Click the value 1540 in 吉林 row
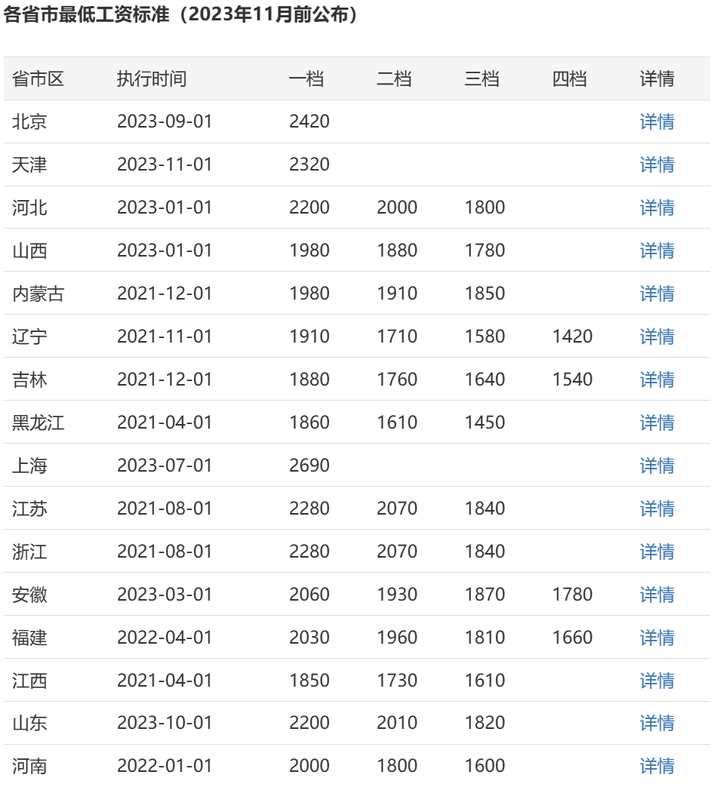This screenshot has width=720, height=787. [572, 379]
